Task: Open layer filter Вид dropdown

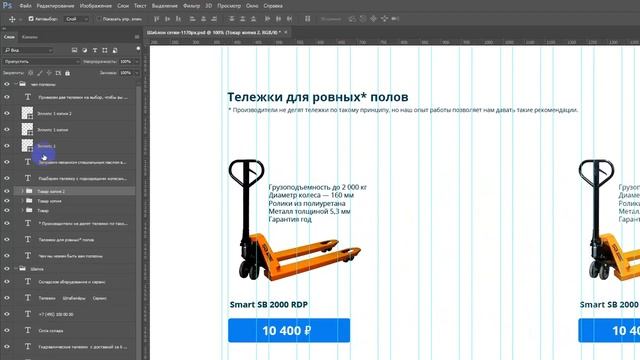Action: (x=28, y=50)
